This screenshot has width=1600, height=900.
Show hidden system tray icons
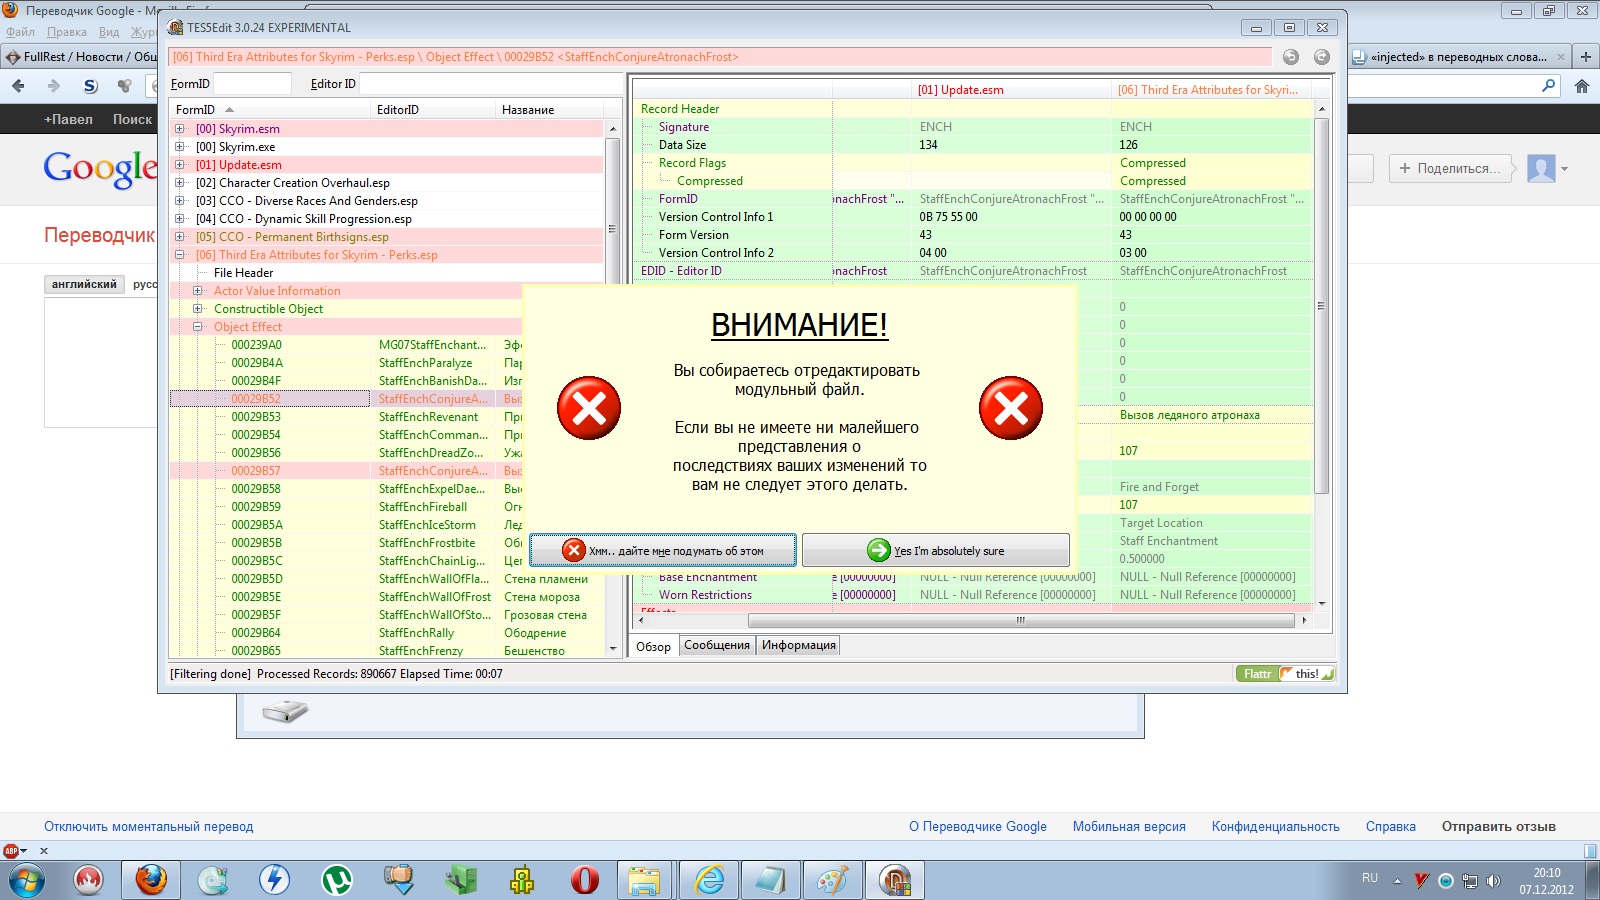1397,881
